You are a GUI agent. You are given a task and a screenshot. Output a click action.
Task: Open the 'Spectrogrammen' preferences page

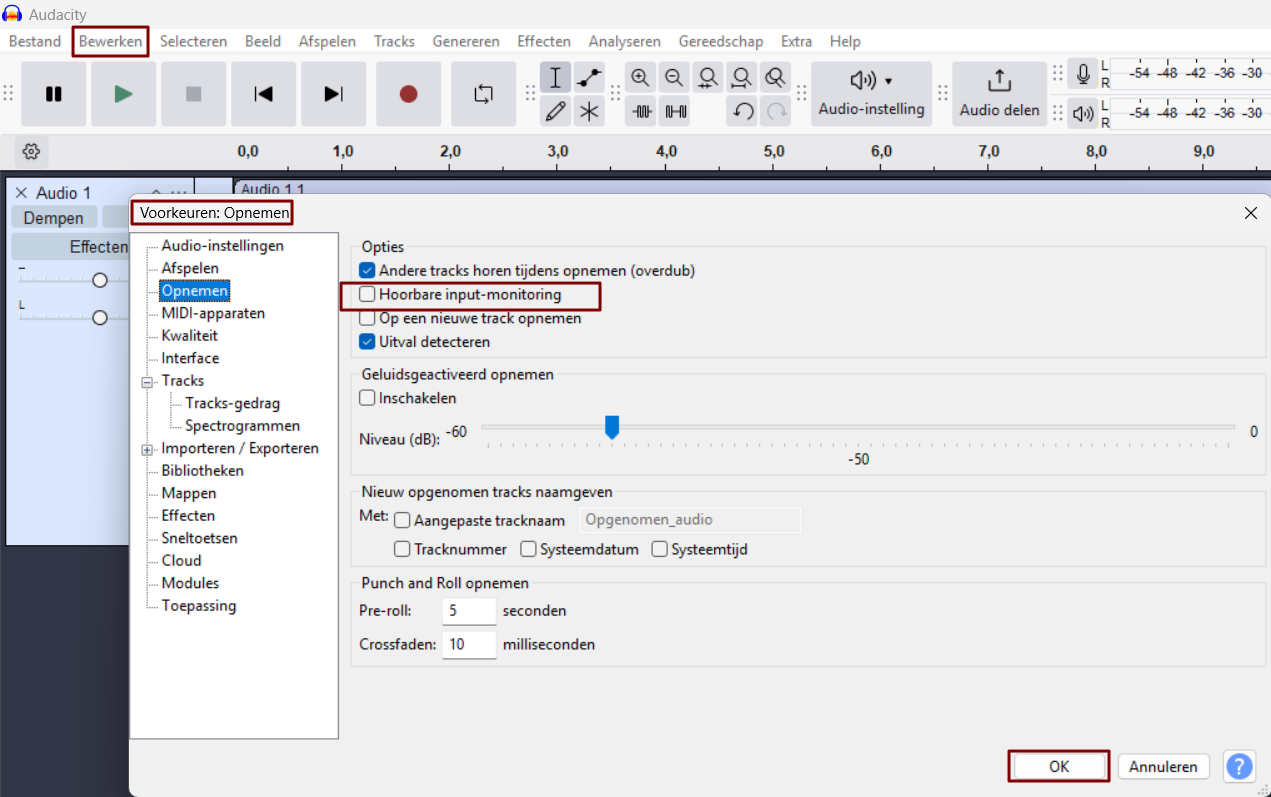pos(242,426)
